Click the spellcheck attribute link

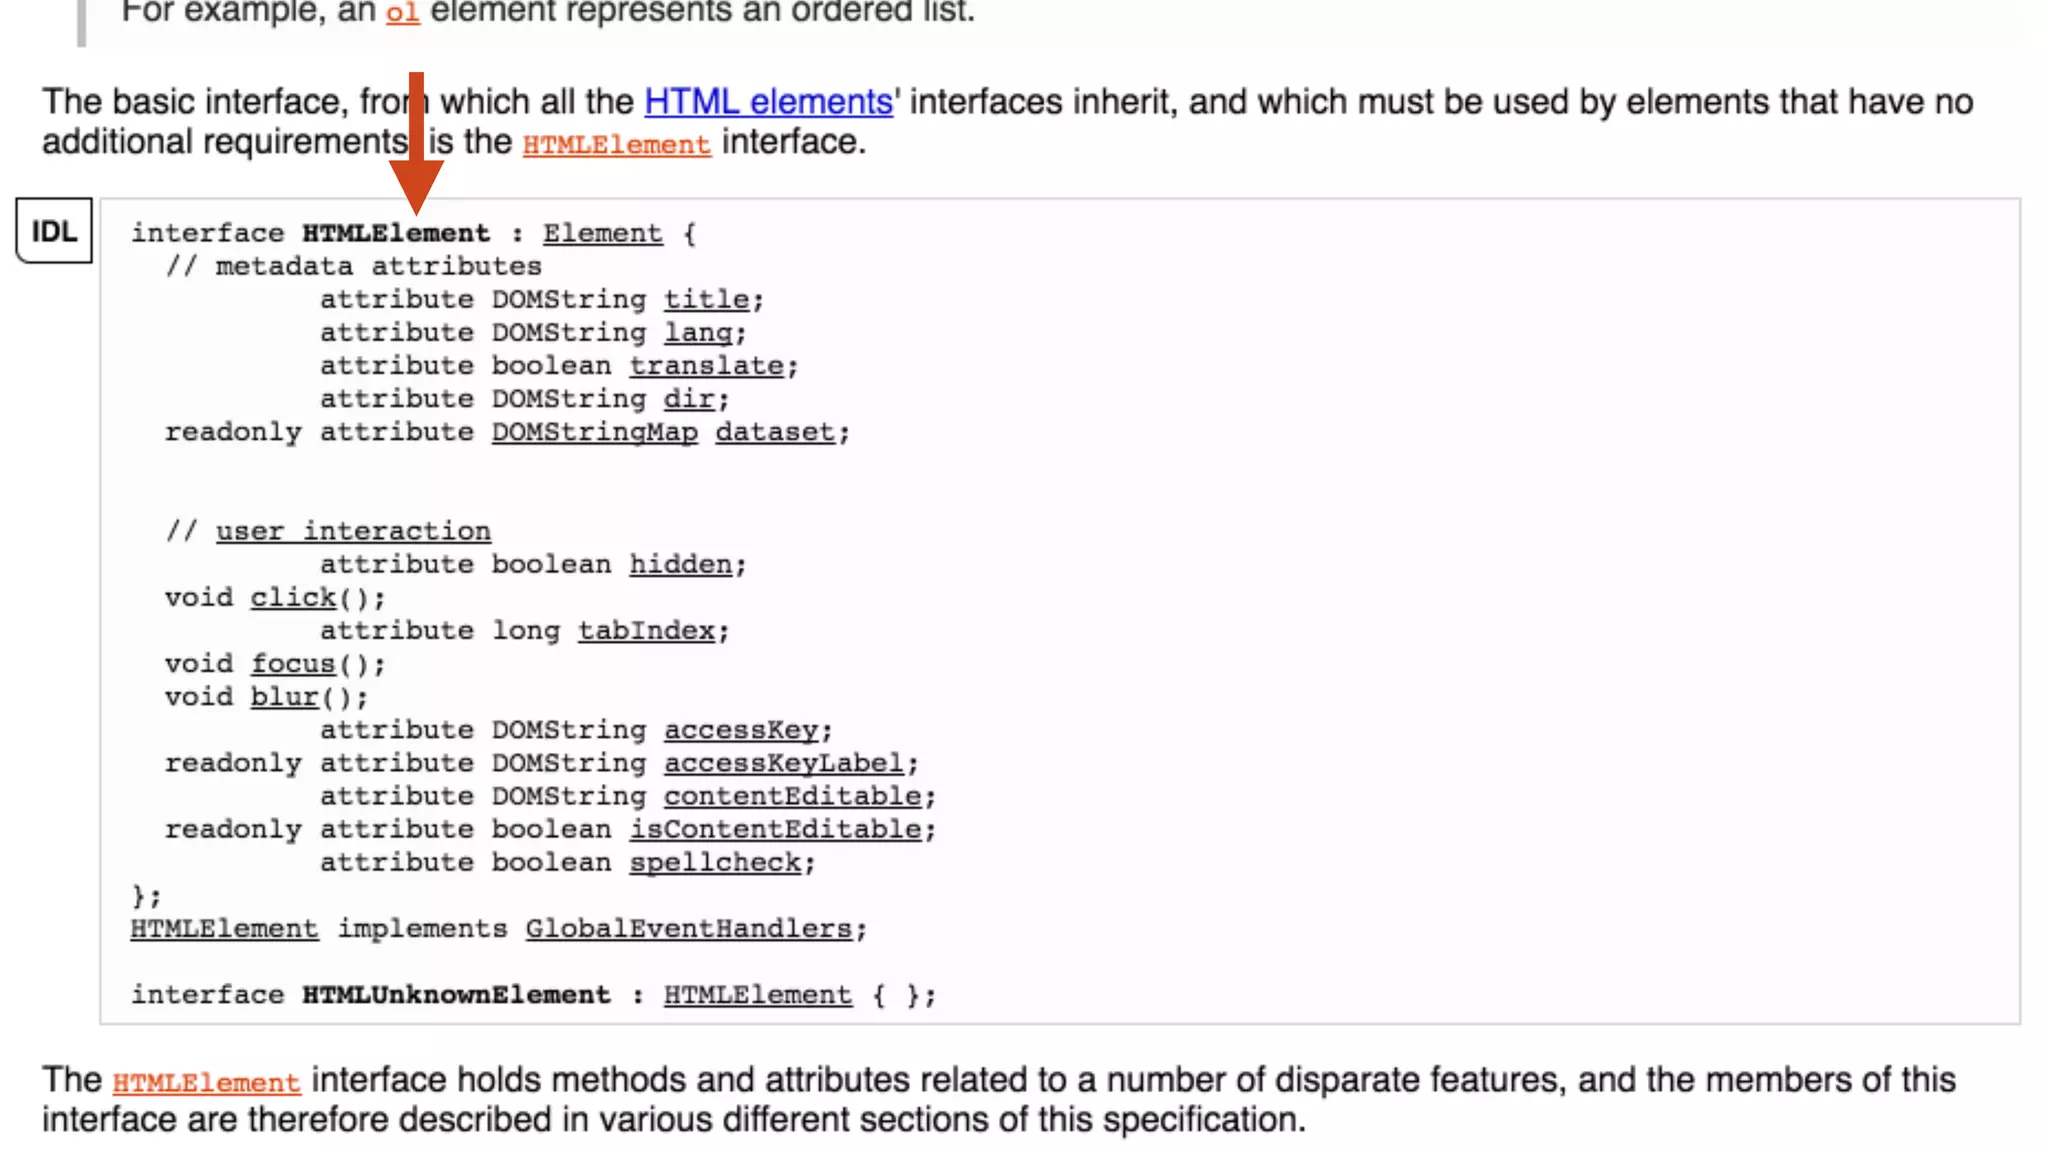[x=714, y=862]
